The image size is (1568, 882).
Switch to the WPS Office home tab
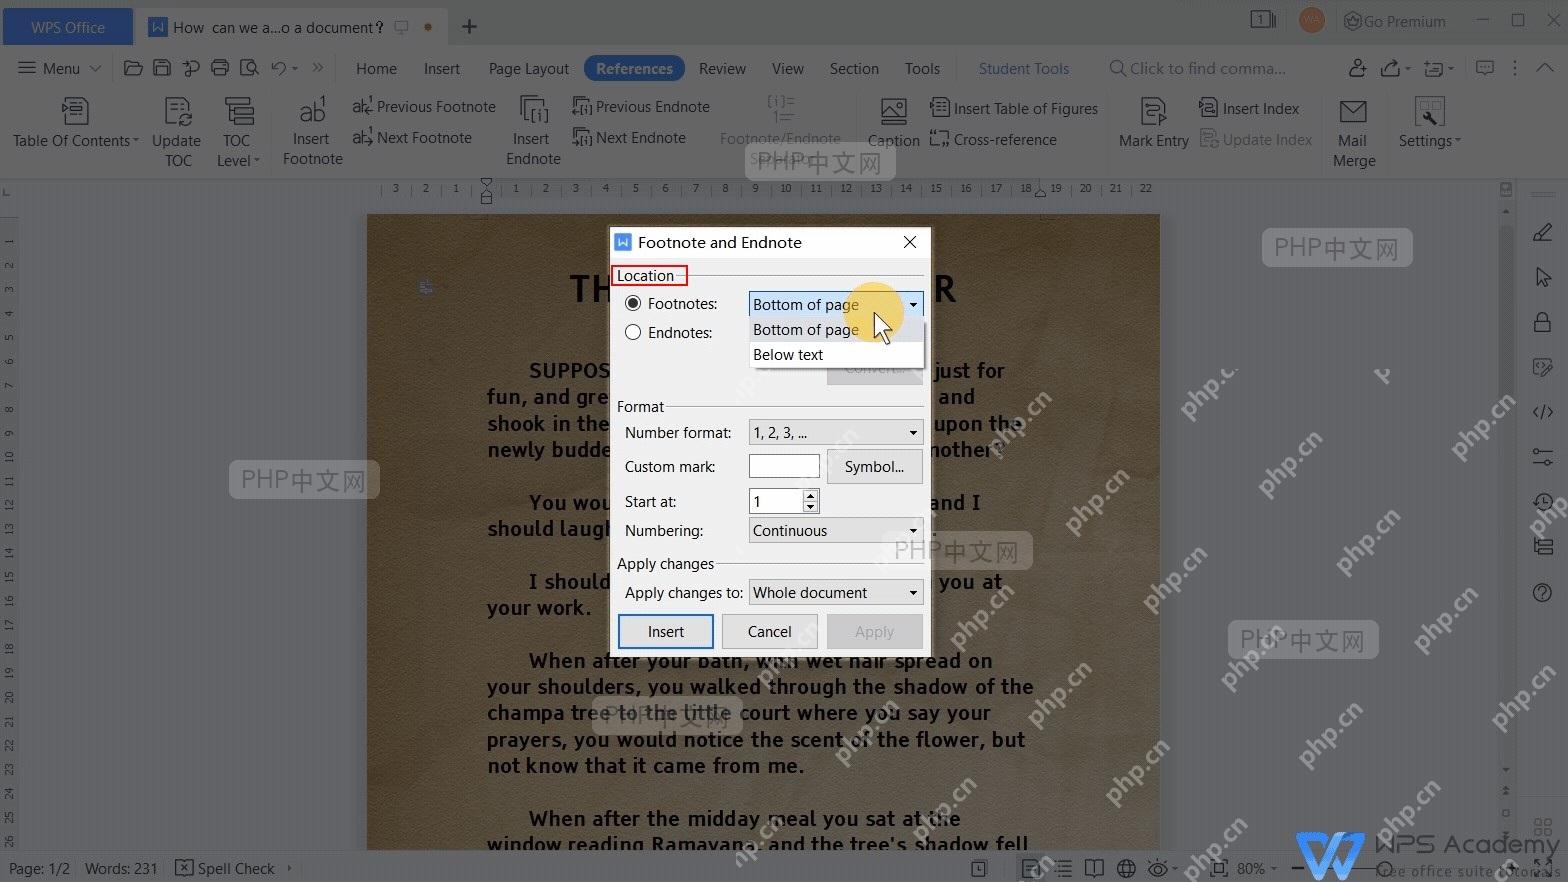(68, 27)
